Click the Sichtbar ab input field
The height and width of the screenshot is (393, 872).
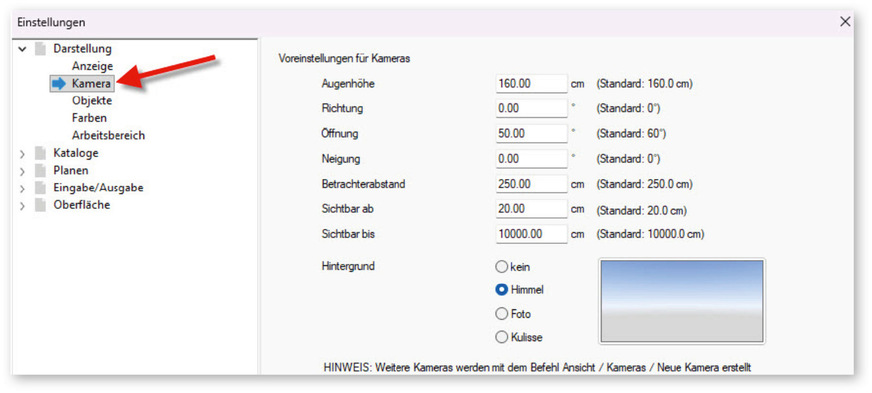(x=531, y=209)
